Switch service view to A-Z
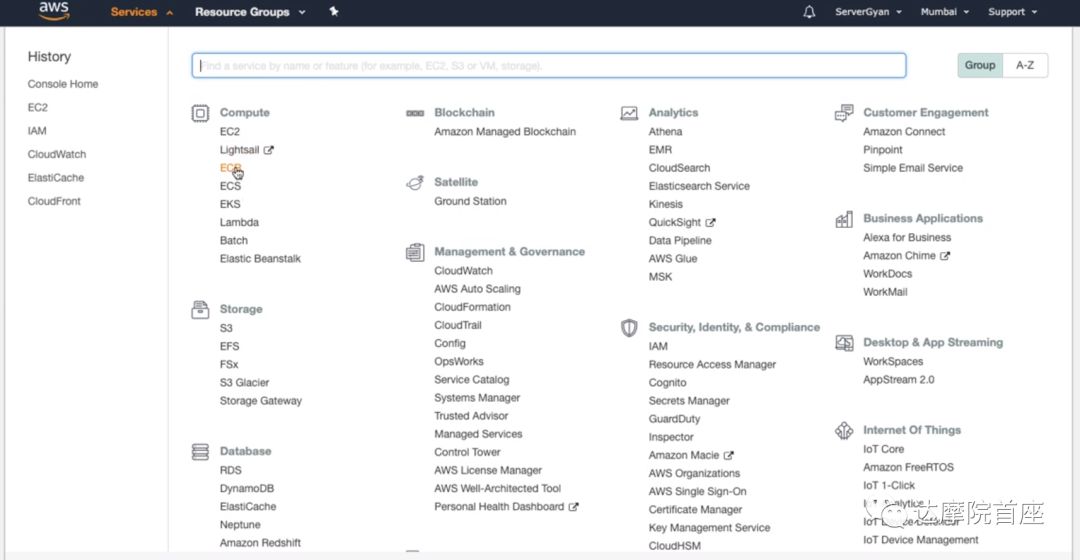Image resolution: width=1080 pixels, height=560 pixels. [x=1025, y=65]
